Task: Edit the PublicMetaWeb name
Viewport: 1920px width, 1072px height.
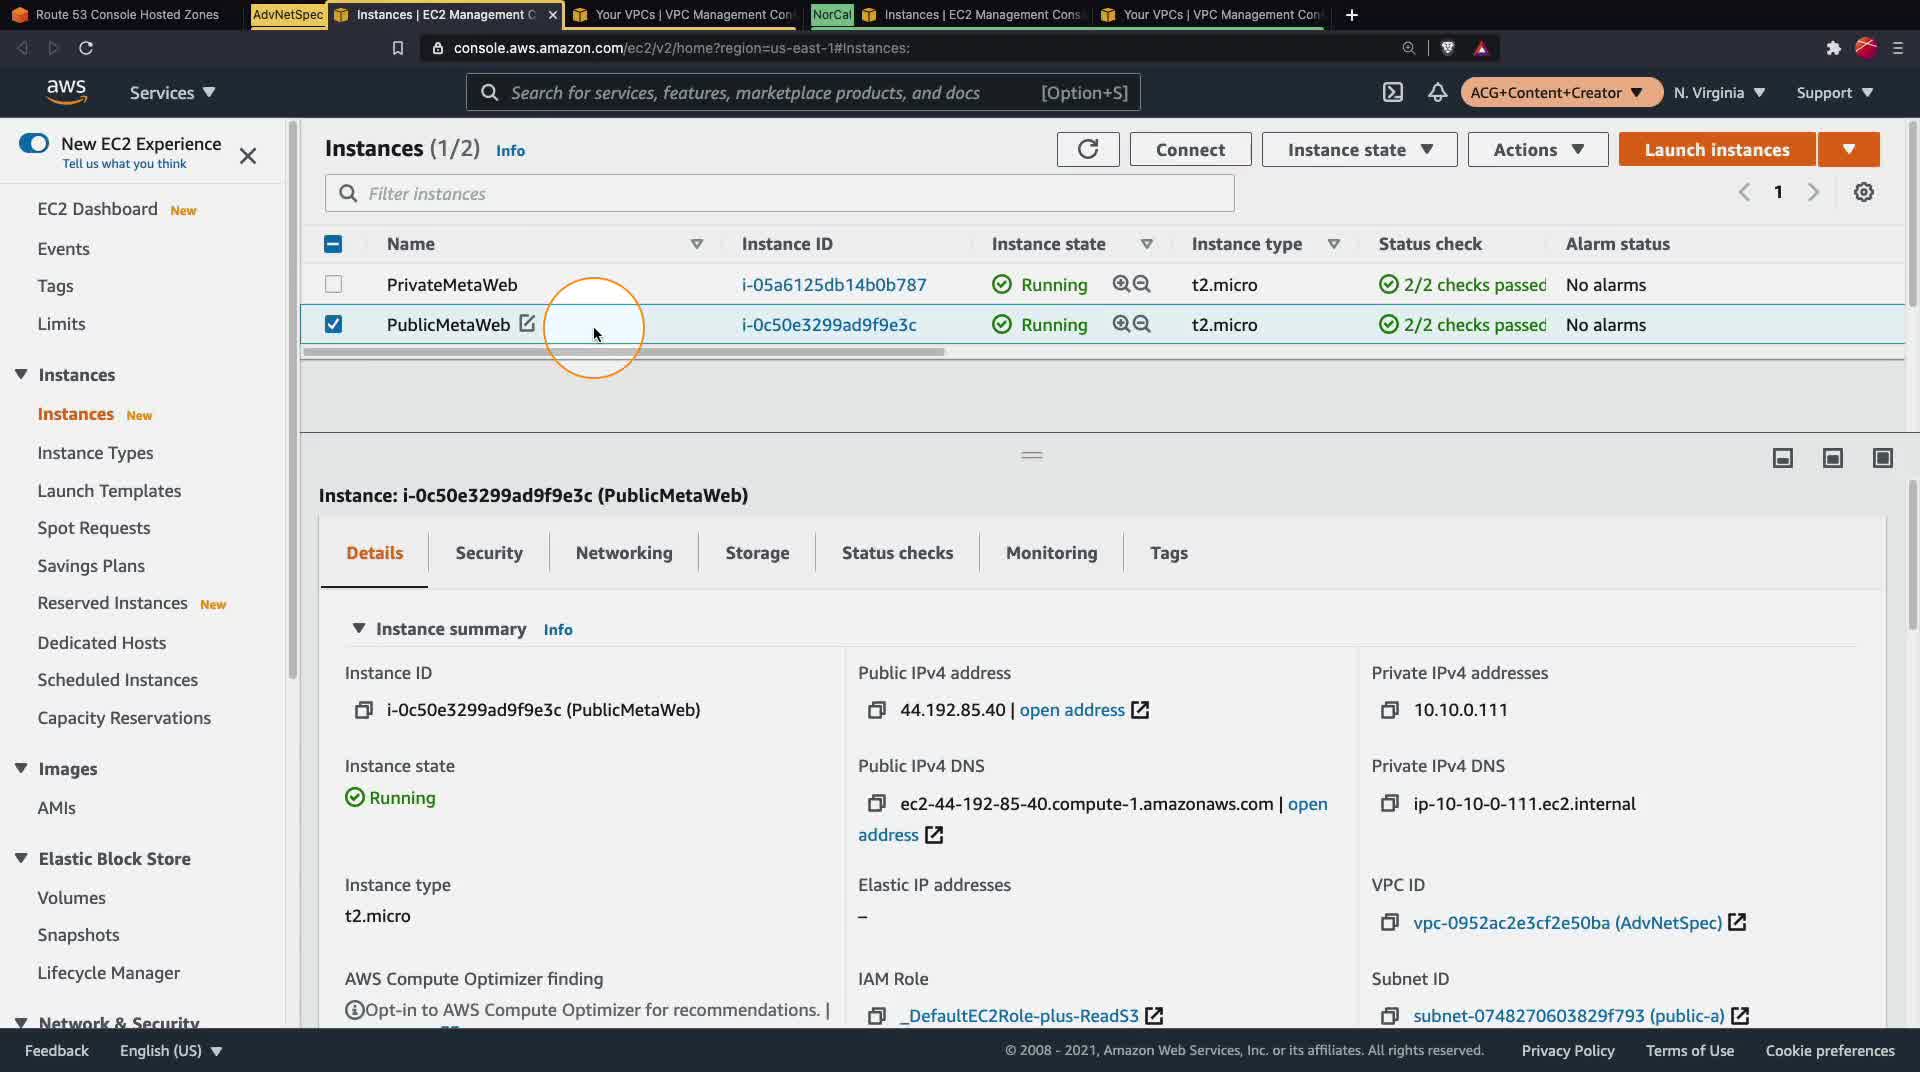Action: [x=527, y=324]
